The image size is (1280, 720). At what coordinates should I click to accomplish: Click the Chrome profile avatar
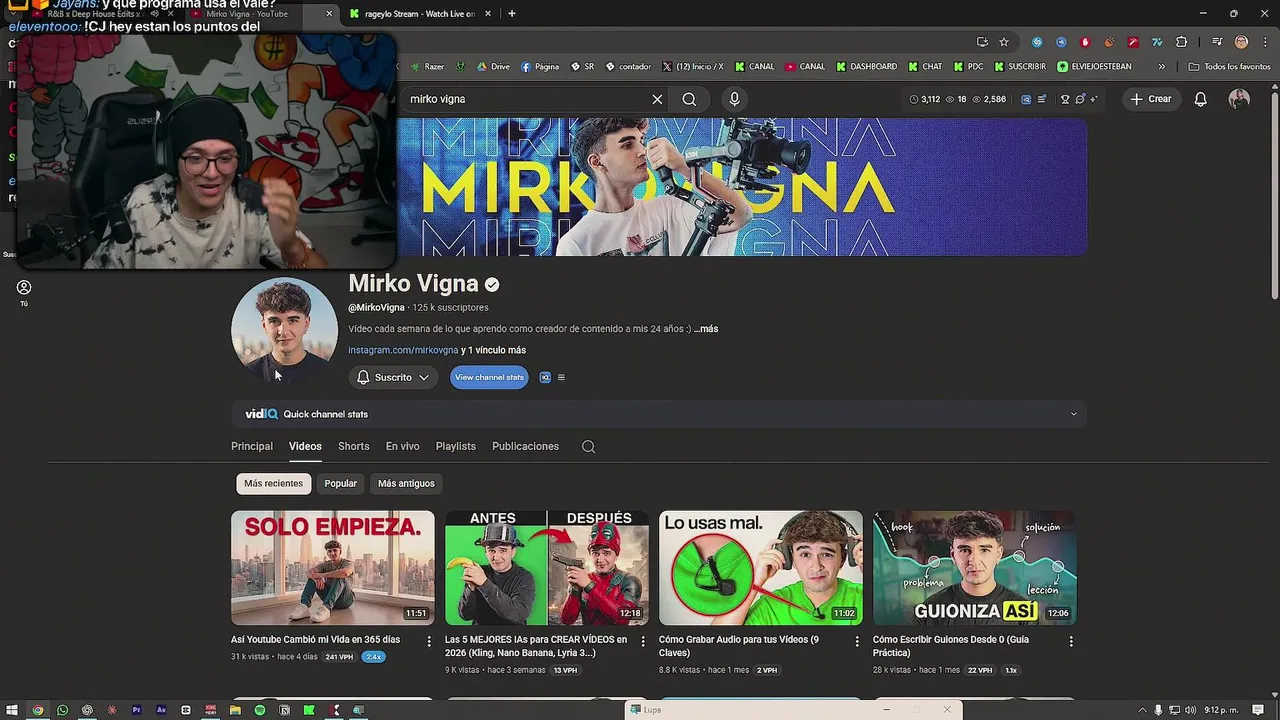[1241, 42]
